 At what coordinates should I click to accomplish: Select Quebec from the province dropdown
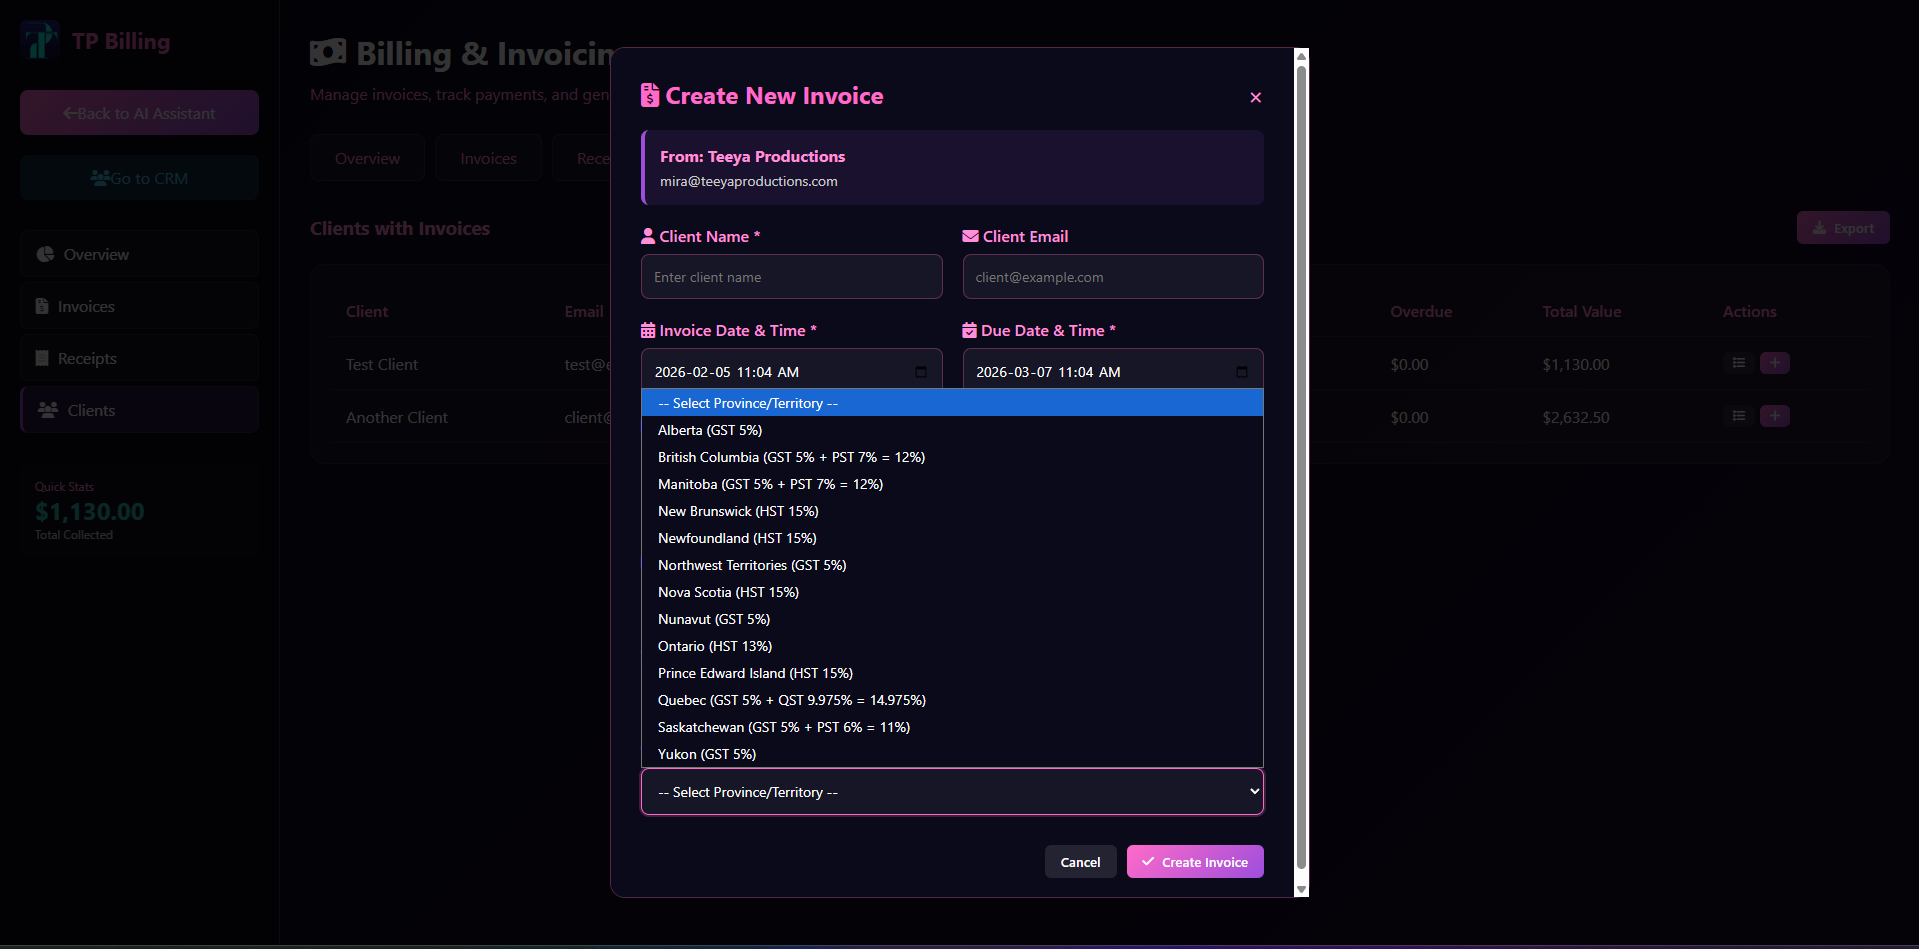pyautogui.click(x=791, y=700)
